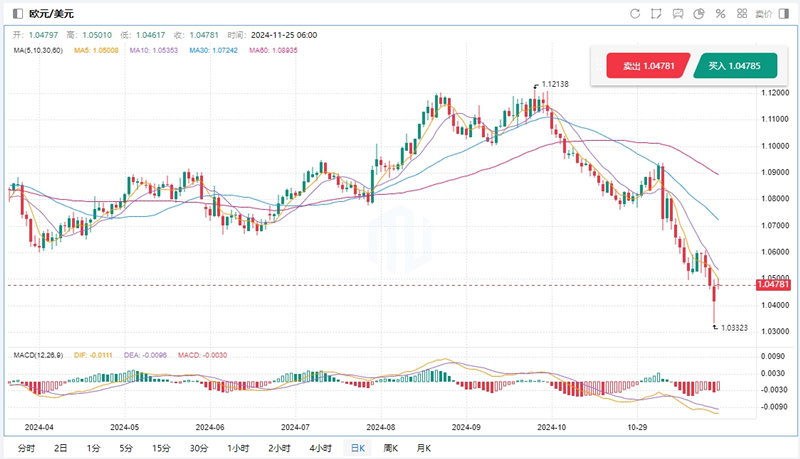Toggle the right sidebar panel icon
Image resolution: width=800 pixels, height=459 pixels.
[x=784, y=14]
